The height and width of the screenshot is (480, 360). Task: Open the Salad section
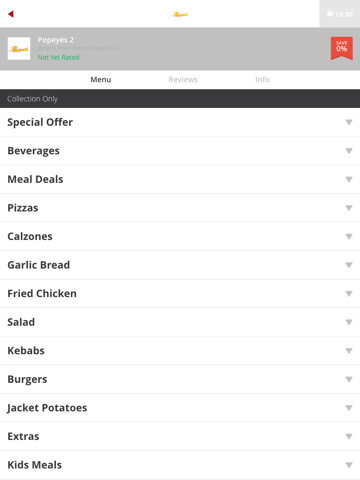click(180, 322)
